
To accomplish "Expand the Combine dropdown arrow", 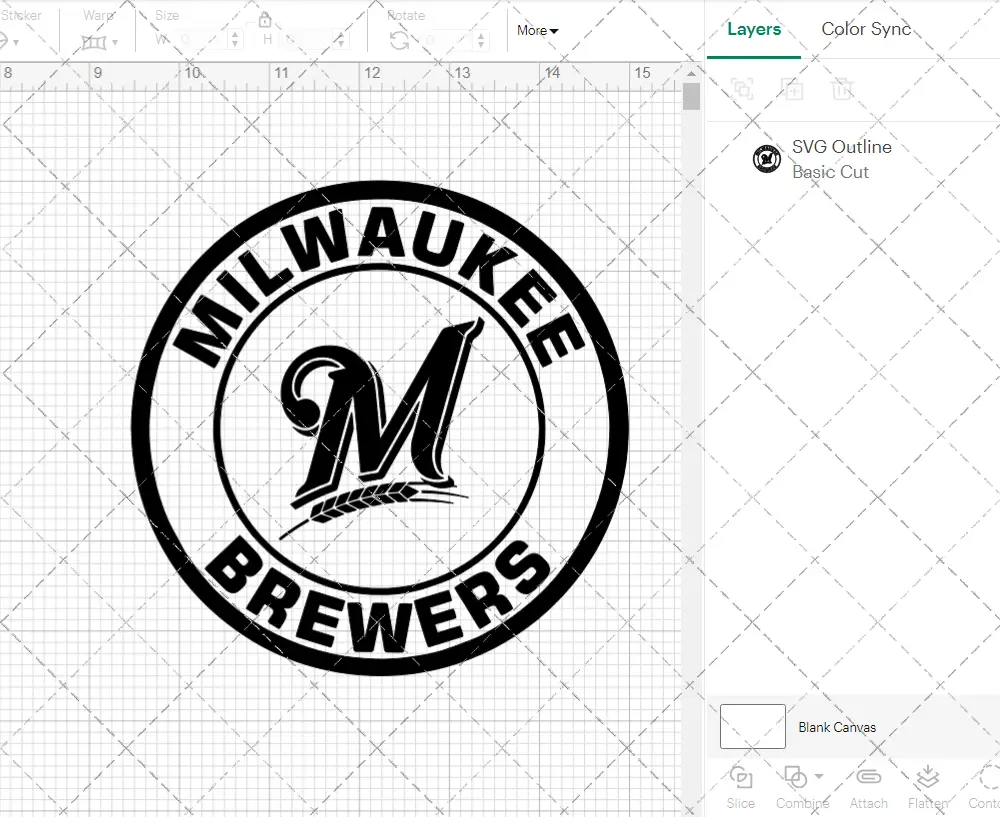I will 819,776.
